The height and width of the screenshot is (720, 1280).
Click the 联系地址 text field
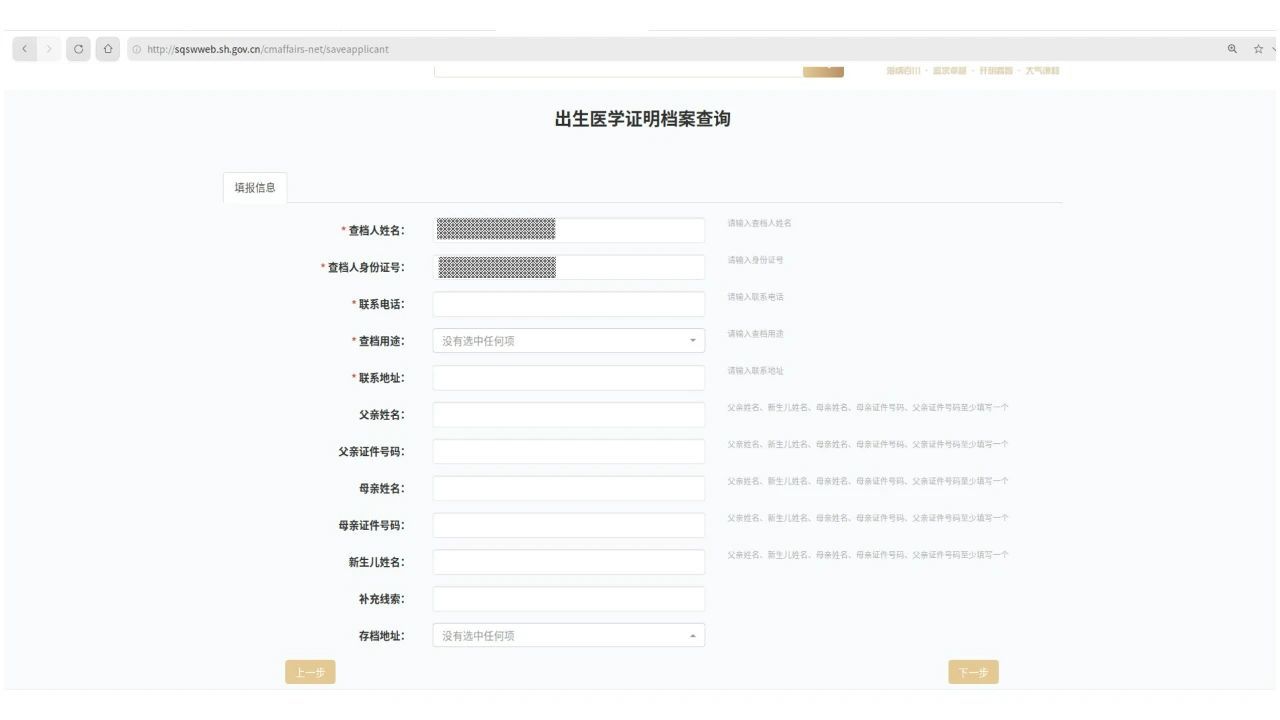[568, 378]
